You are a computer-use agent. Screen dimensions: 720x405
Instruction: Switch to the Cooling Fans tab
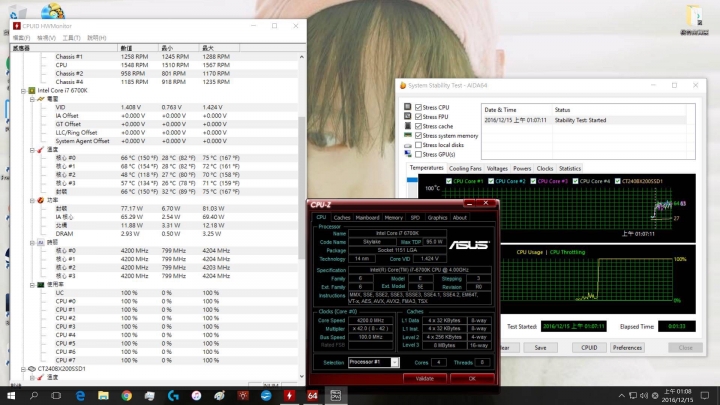[x=464, y=169]
